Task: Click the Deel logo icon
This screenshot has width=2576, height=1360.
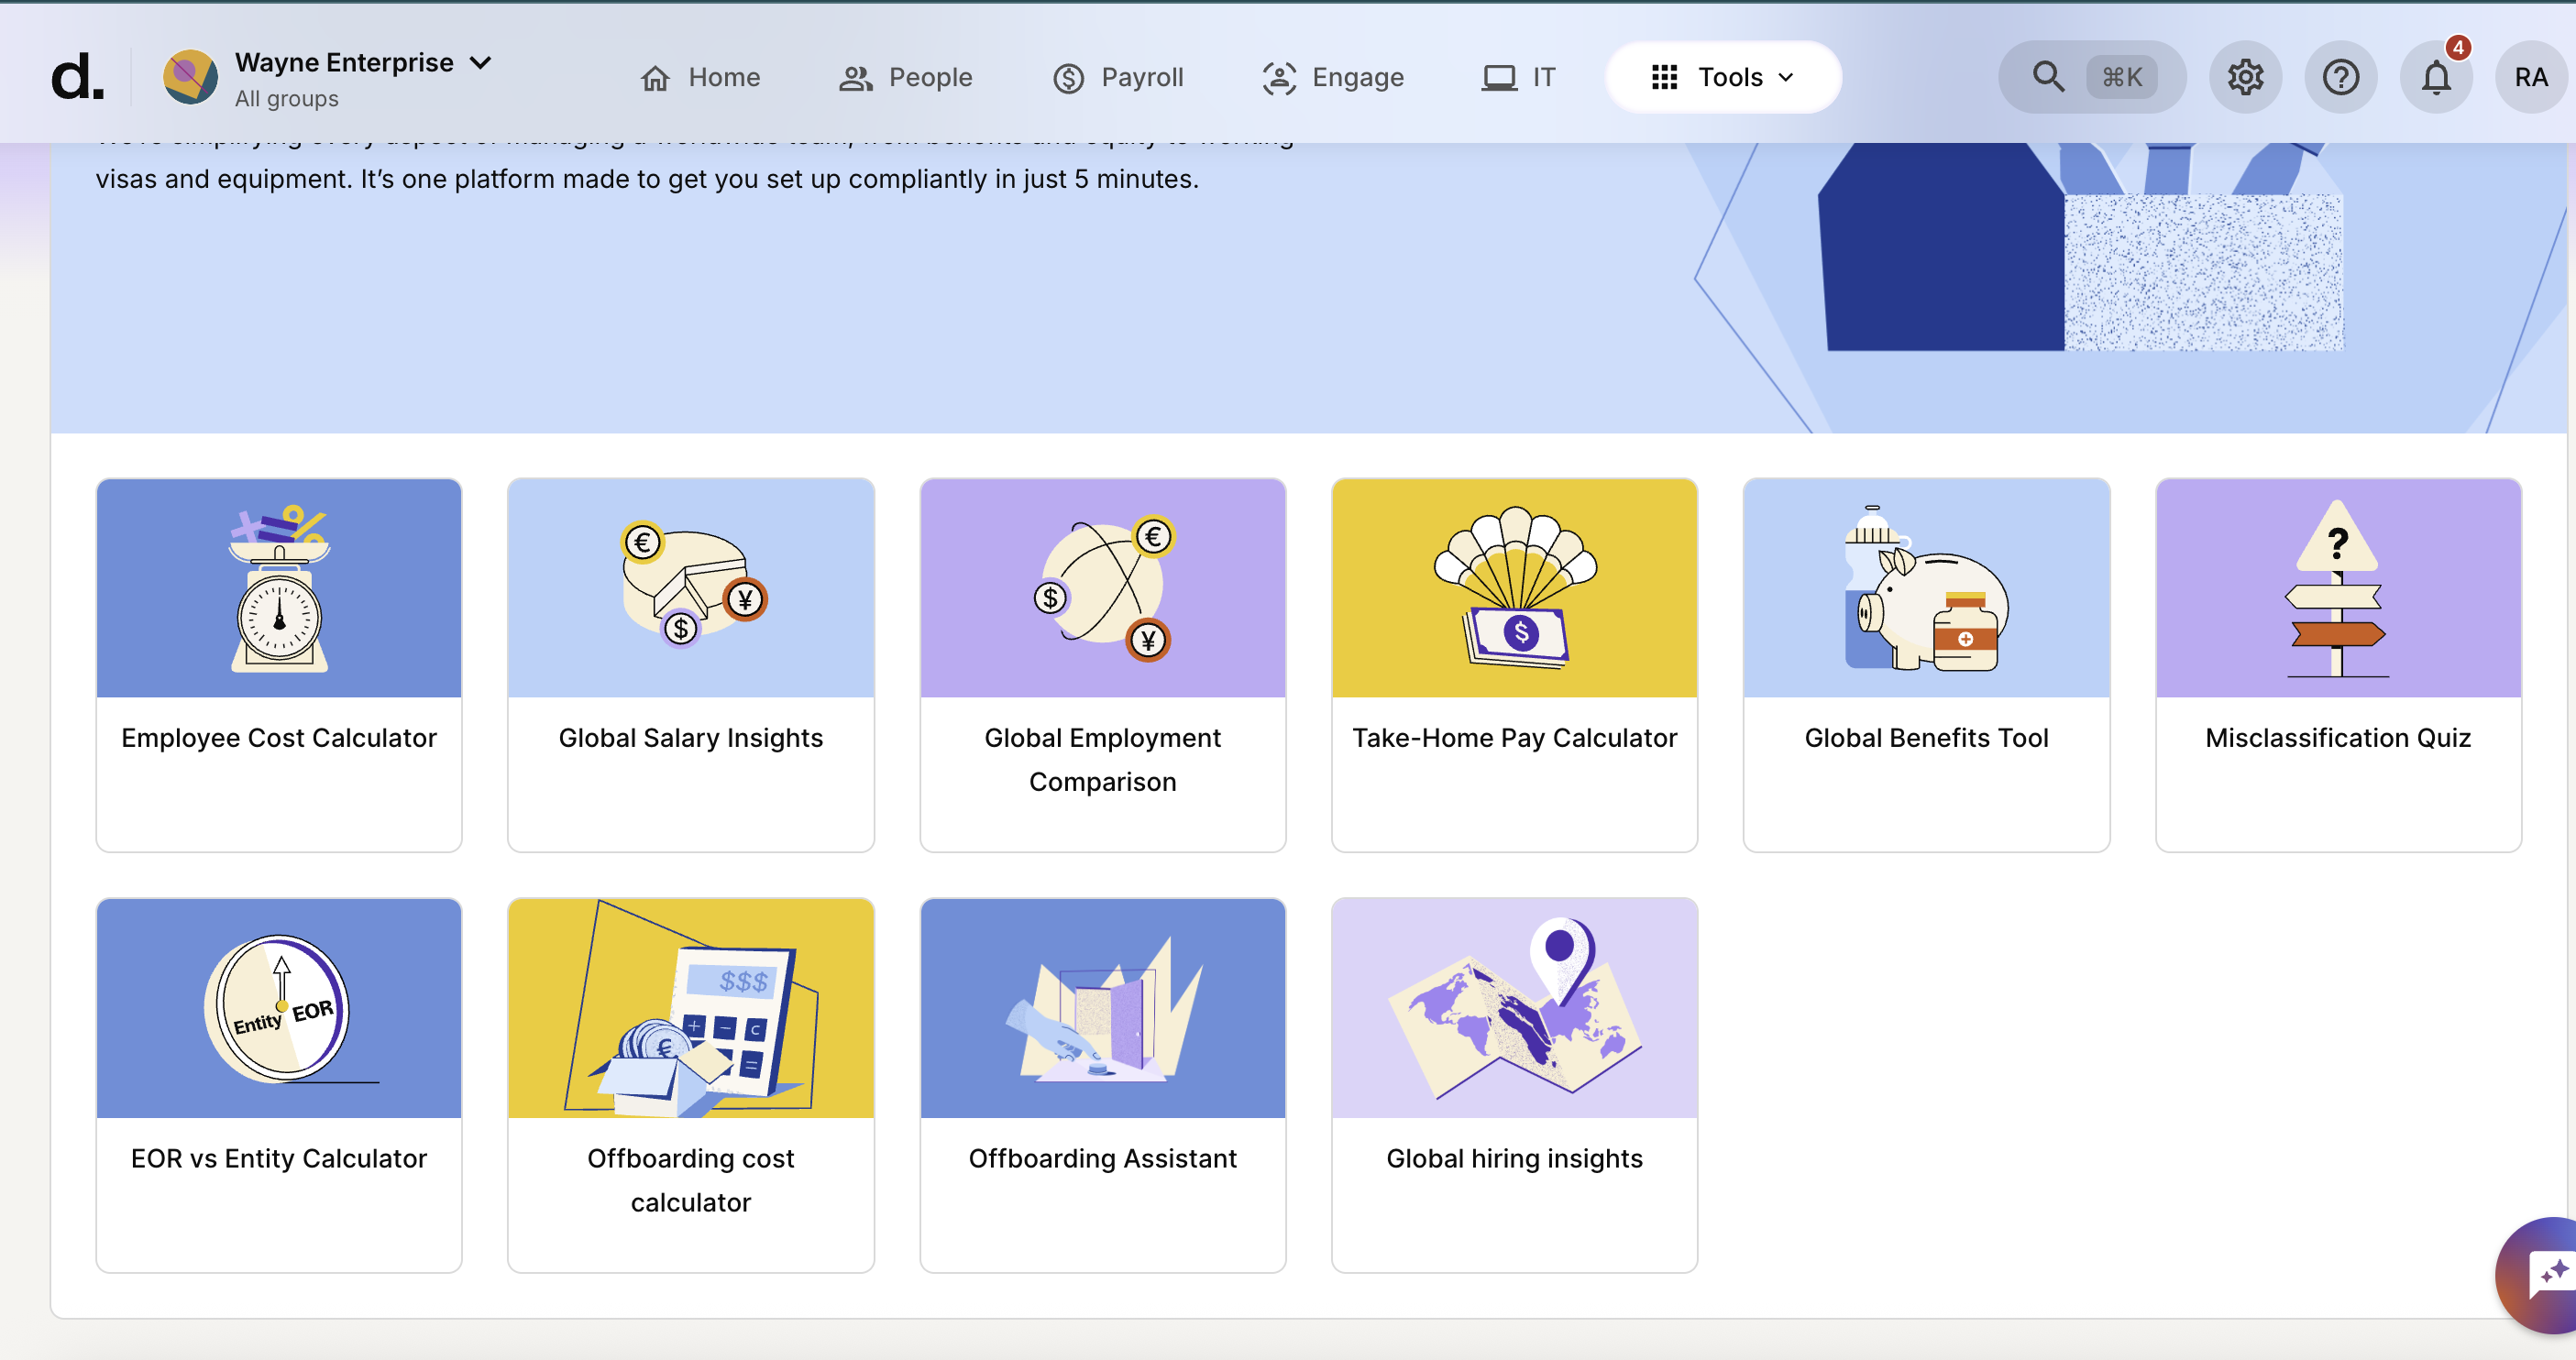Action: click(77, 77)
